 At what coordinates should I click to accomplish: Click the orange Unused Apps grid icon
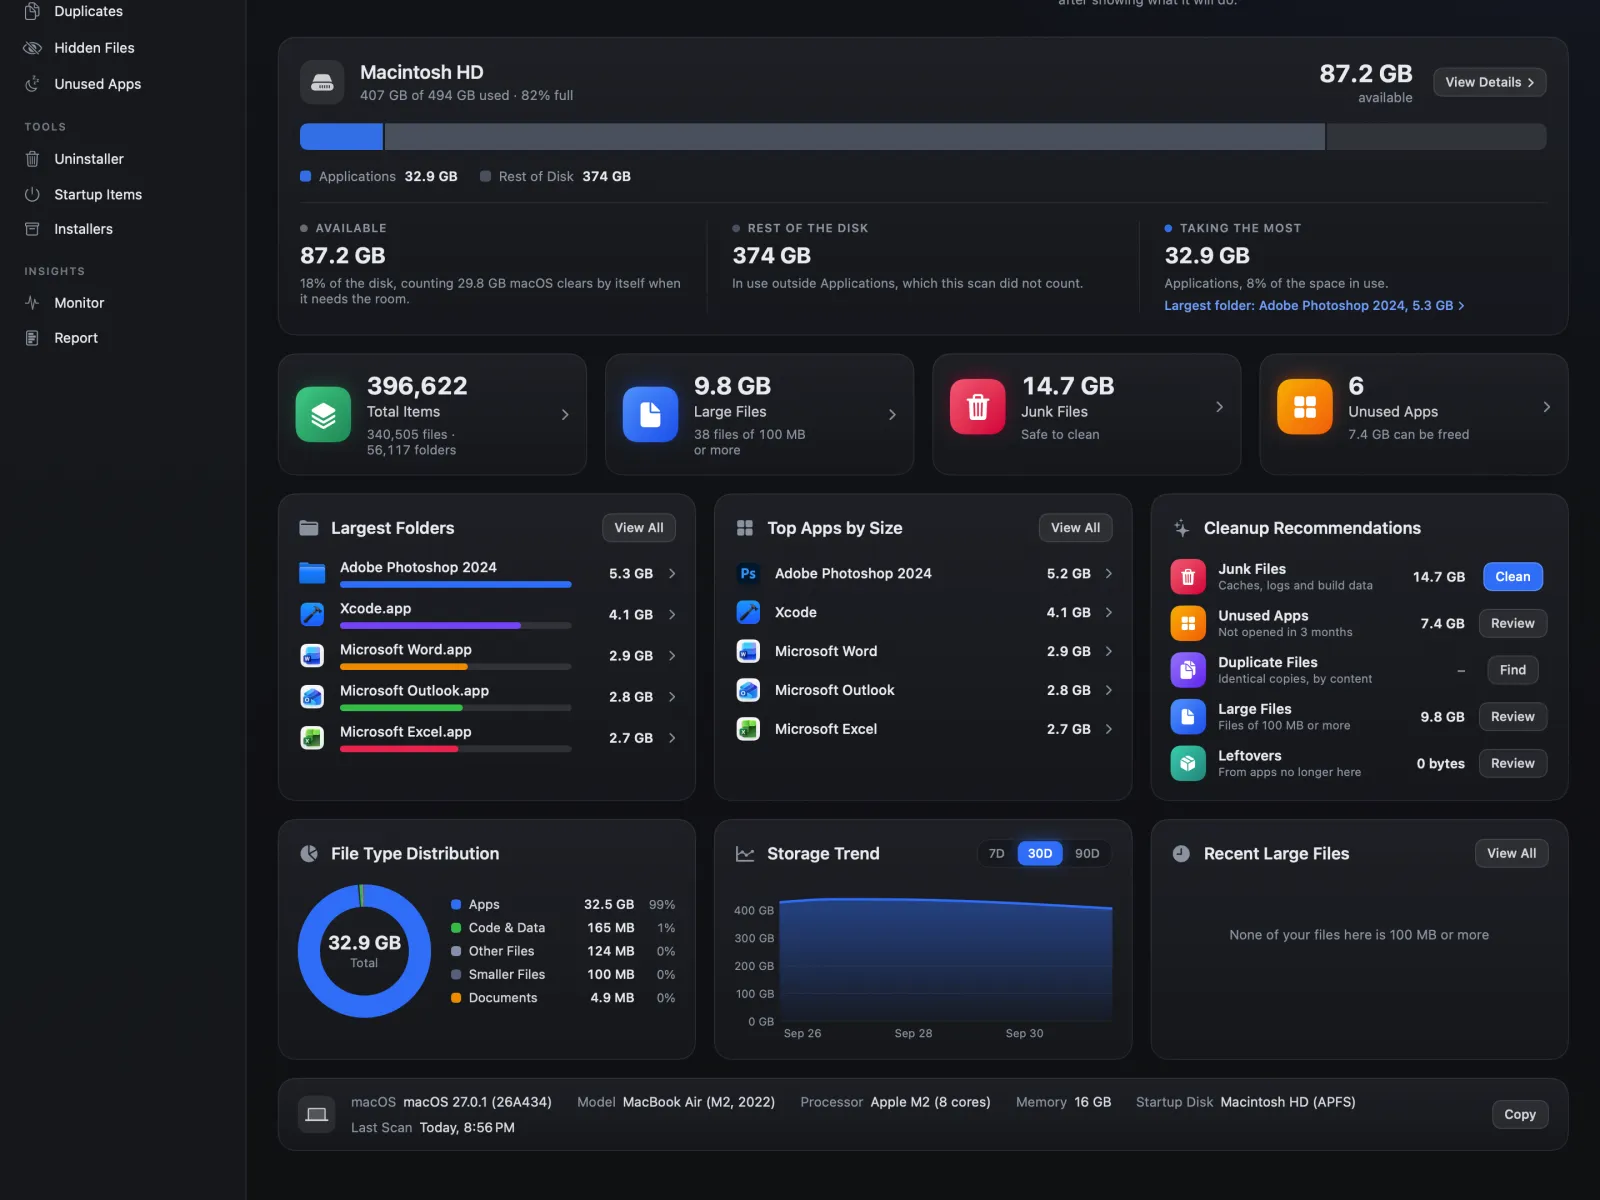tap(1304, 407)
